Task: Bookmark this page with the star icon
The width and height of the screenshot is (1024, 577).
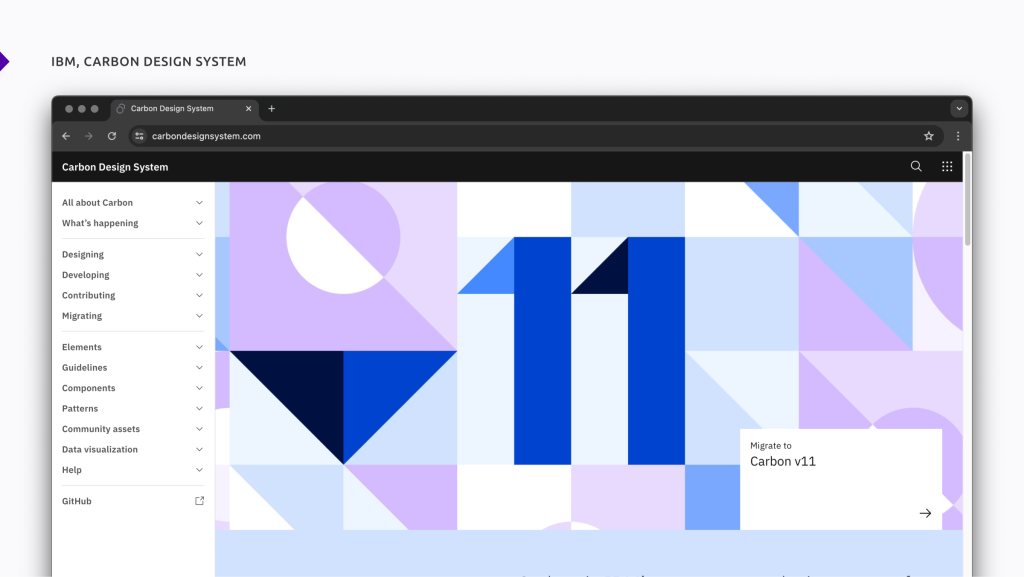Action: click(x=929, y=136)
